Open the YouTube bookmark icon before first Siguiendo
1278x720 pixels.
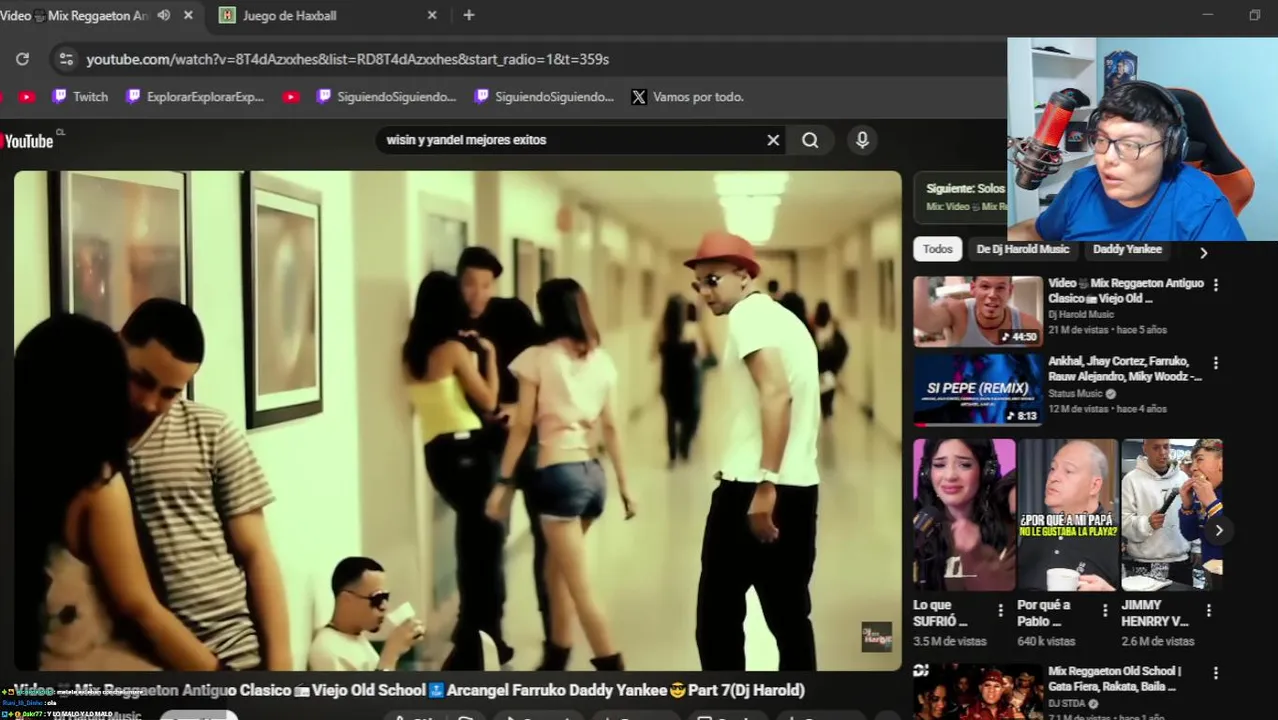tap(291, 97)
